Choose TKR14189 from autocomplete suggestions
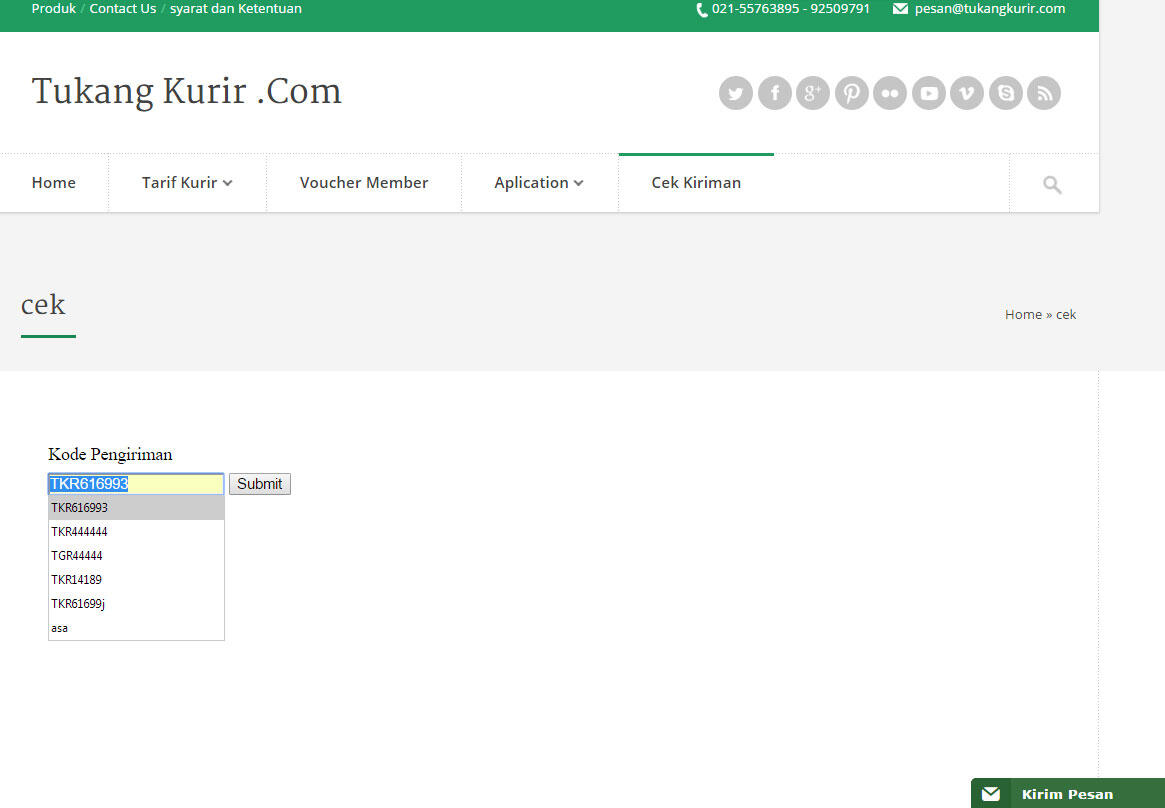 point(136,580)
